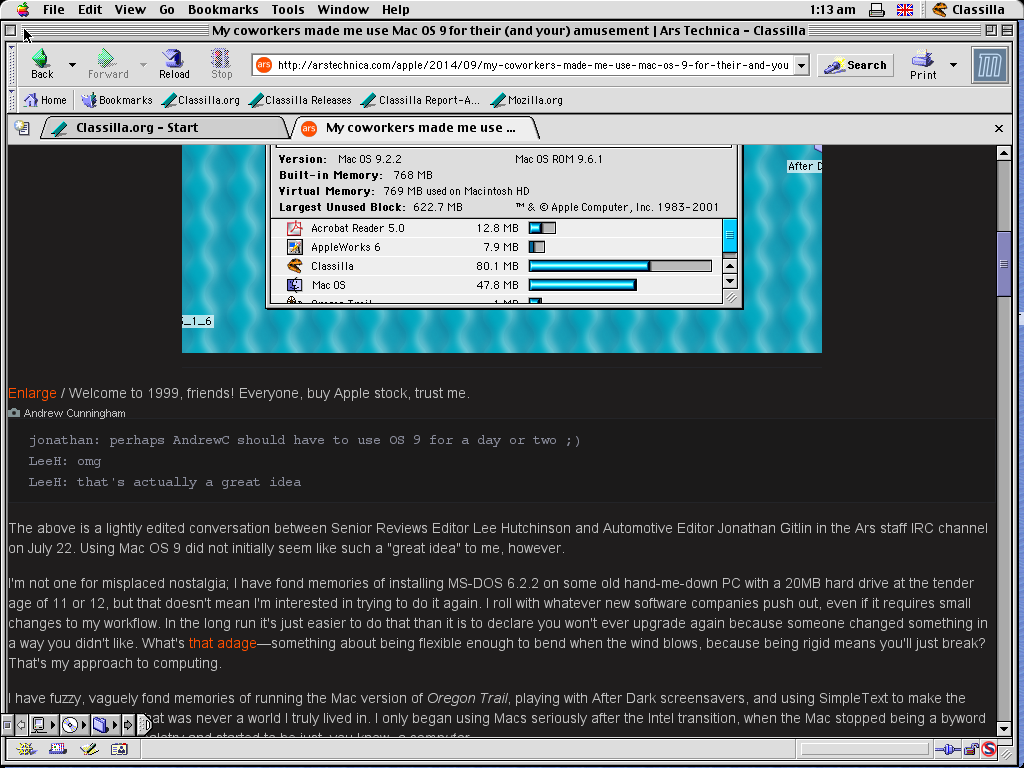Viewport: 1024px width, 768px height.
Task: Collapse the Control Strip end tab
Action: click(145, 724)
